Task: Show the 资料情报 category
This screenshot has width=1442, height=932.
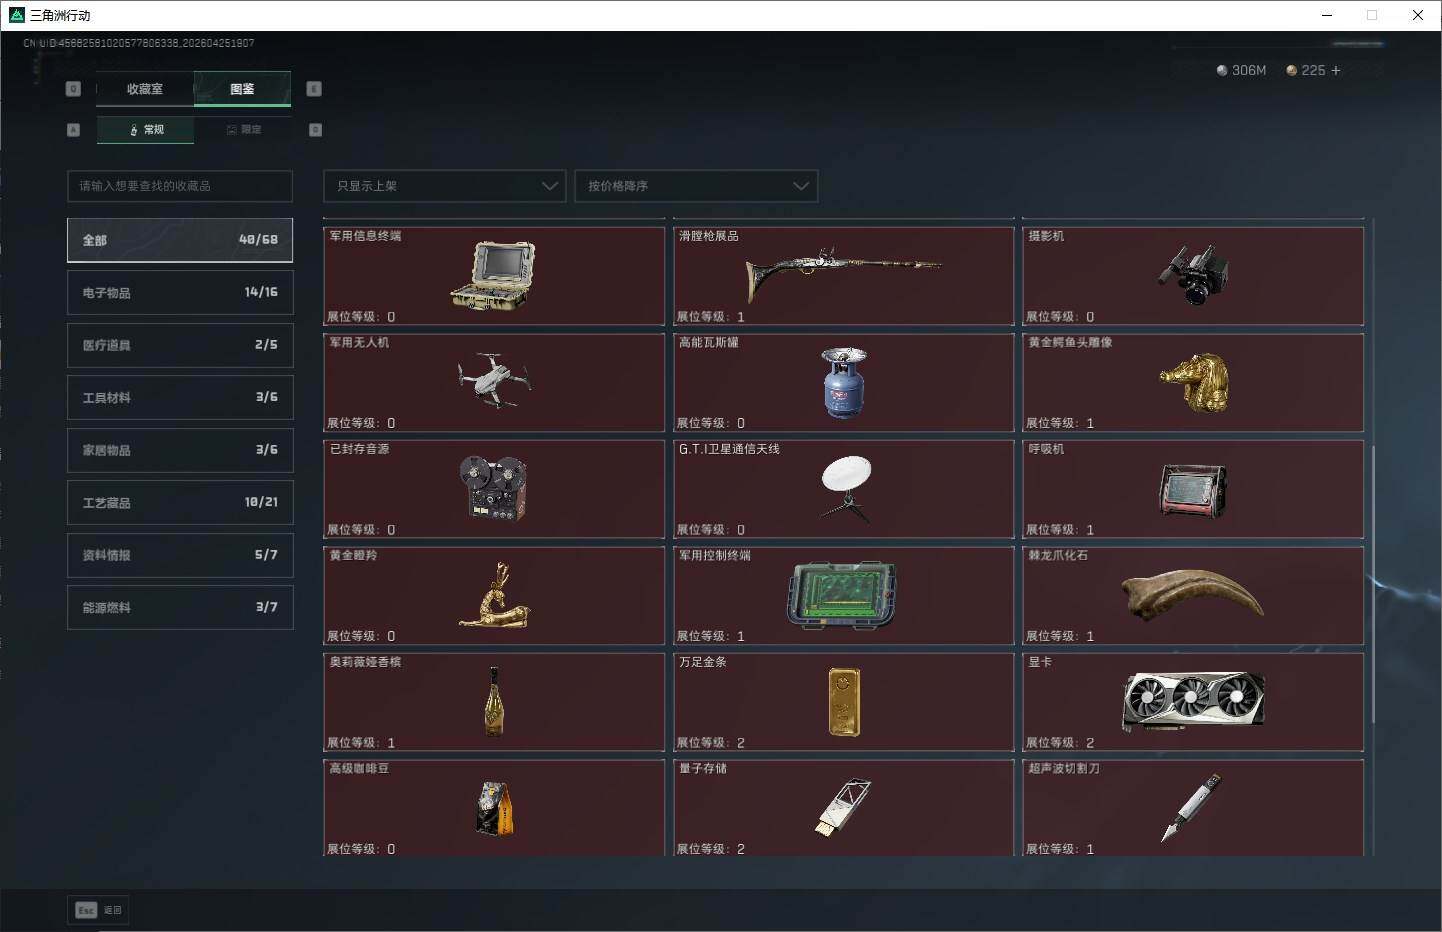Action: (180, 555)
